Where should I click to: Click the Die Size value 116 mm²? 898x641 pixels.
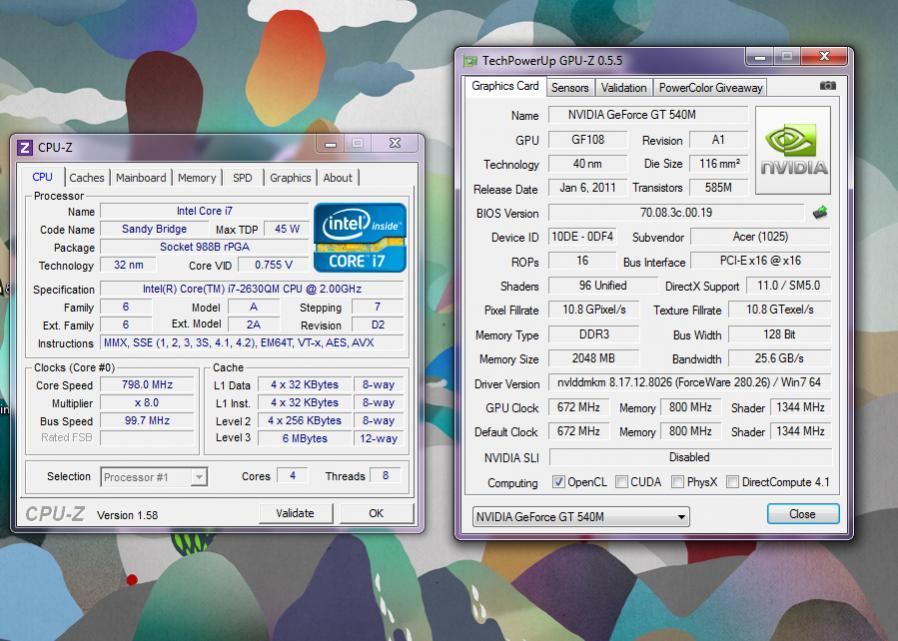[x=718, y=163]
